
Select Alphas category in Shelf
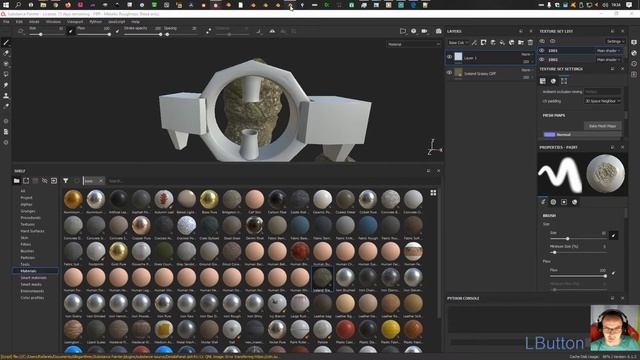pyautogui.click(x=26, y=204)
